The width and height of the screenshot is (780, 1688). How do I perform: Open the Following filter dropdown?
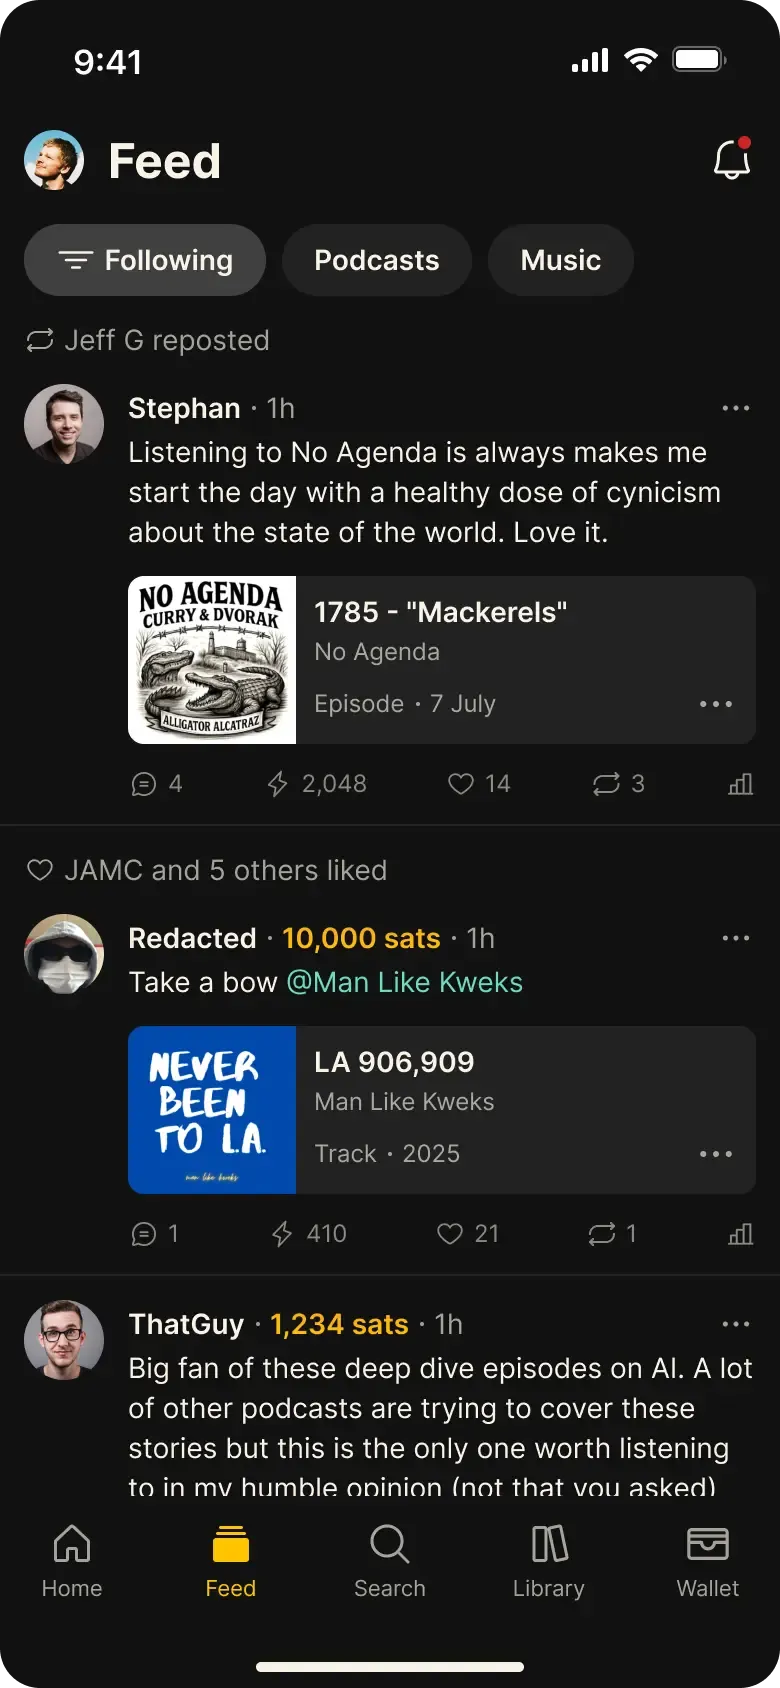coord(145,260)
